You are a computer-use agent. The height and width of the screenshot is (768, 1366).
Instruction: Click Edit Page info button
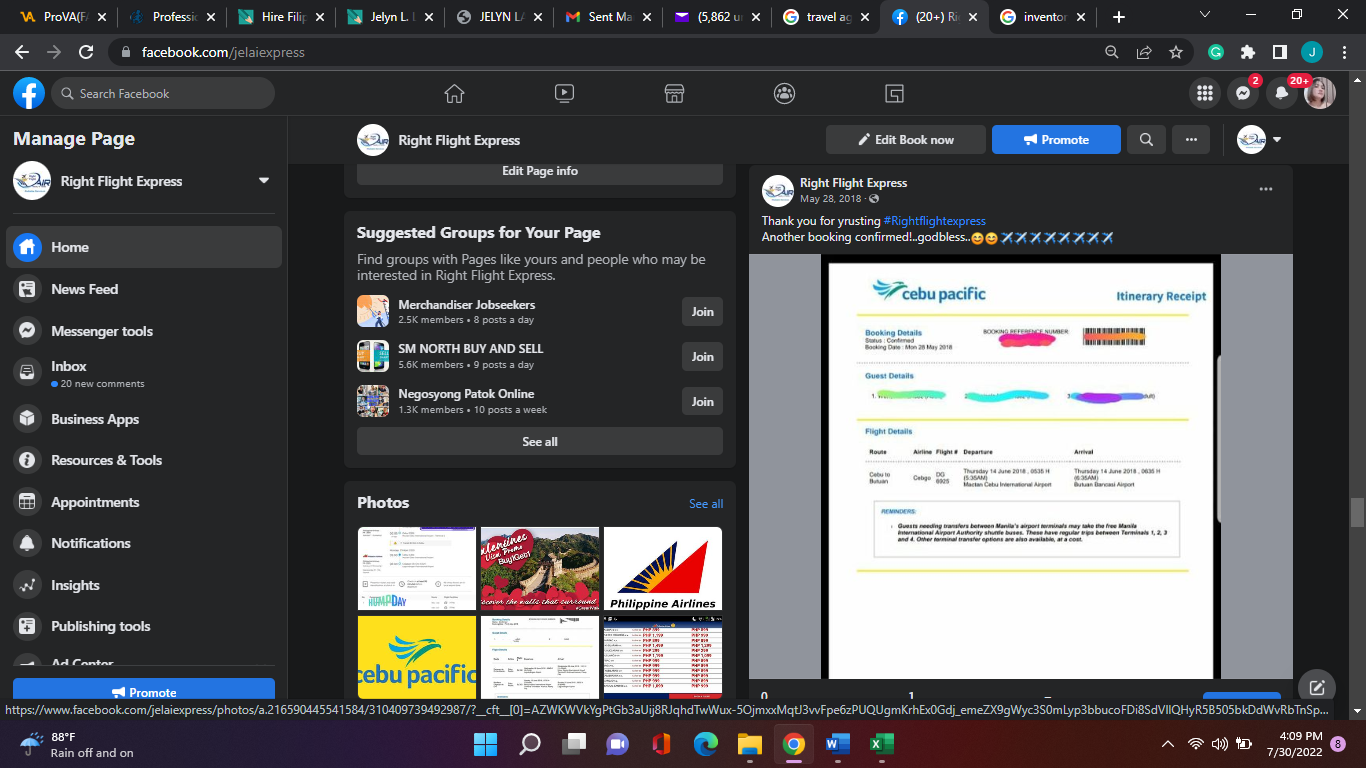pyautogui.click(x=540, y=171)
